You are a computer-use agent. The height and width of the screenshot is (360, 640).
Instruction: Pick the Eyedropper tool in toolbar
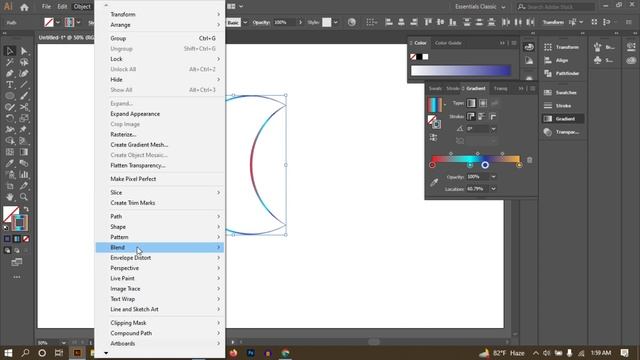[x=10, y=163]
